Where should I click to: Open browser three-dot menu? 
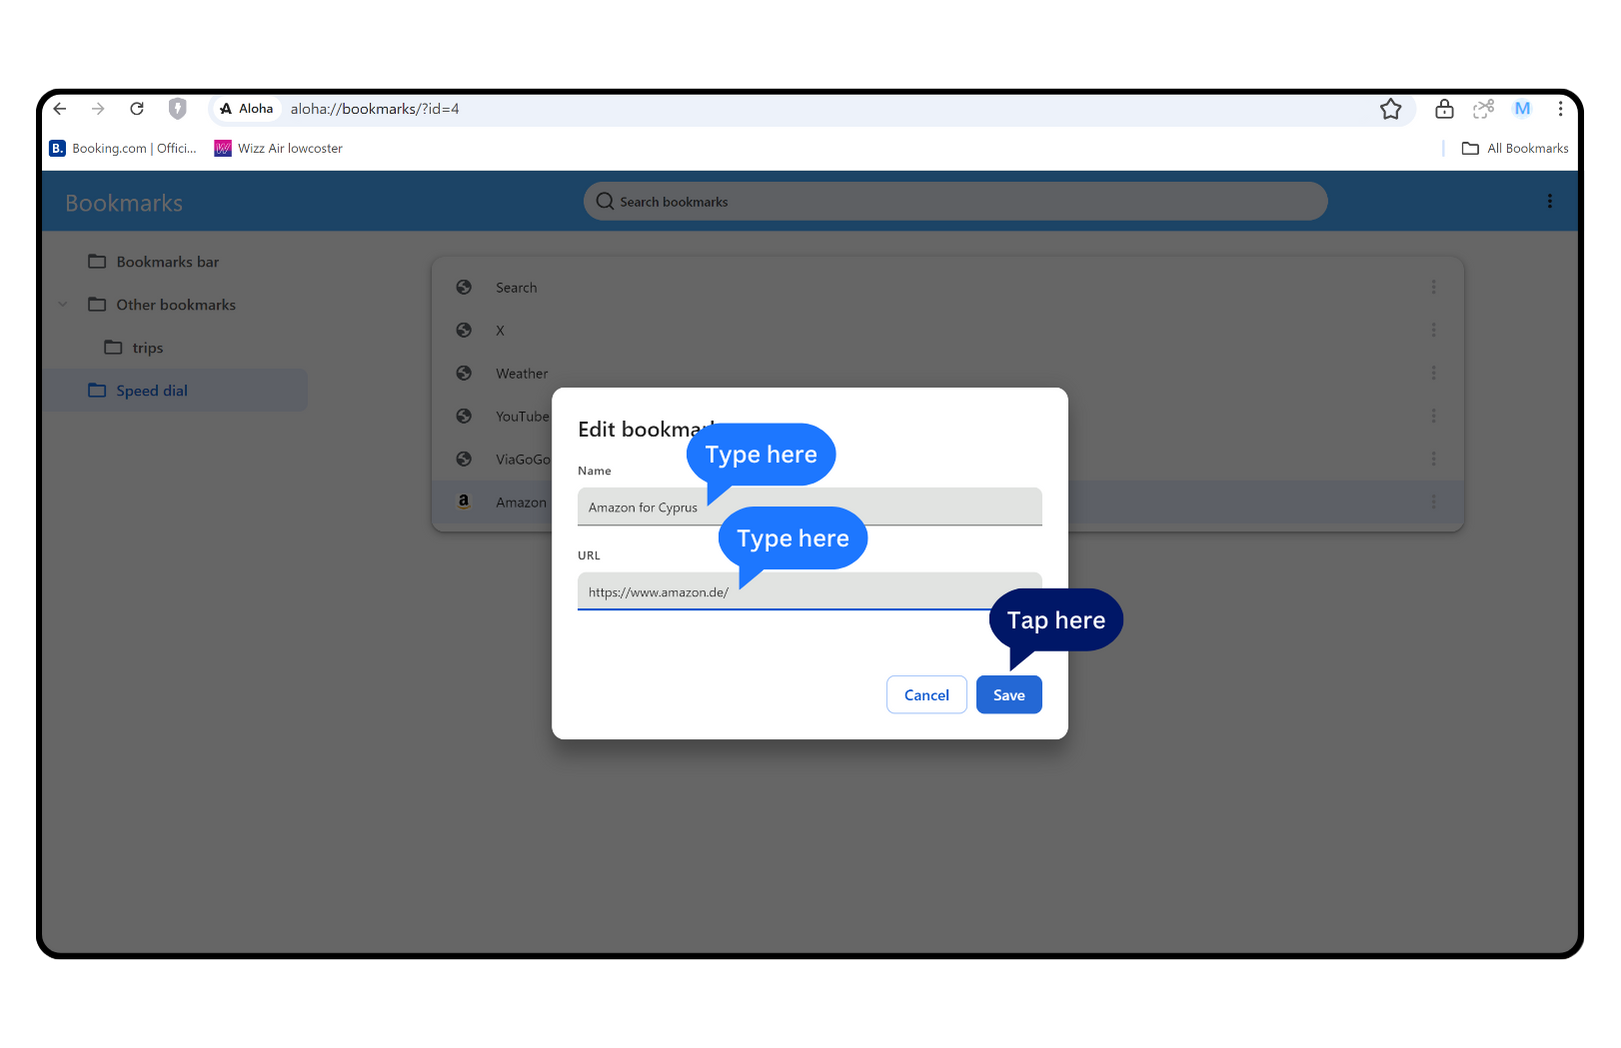coord(1560,109)
